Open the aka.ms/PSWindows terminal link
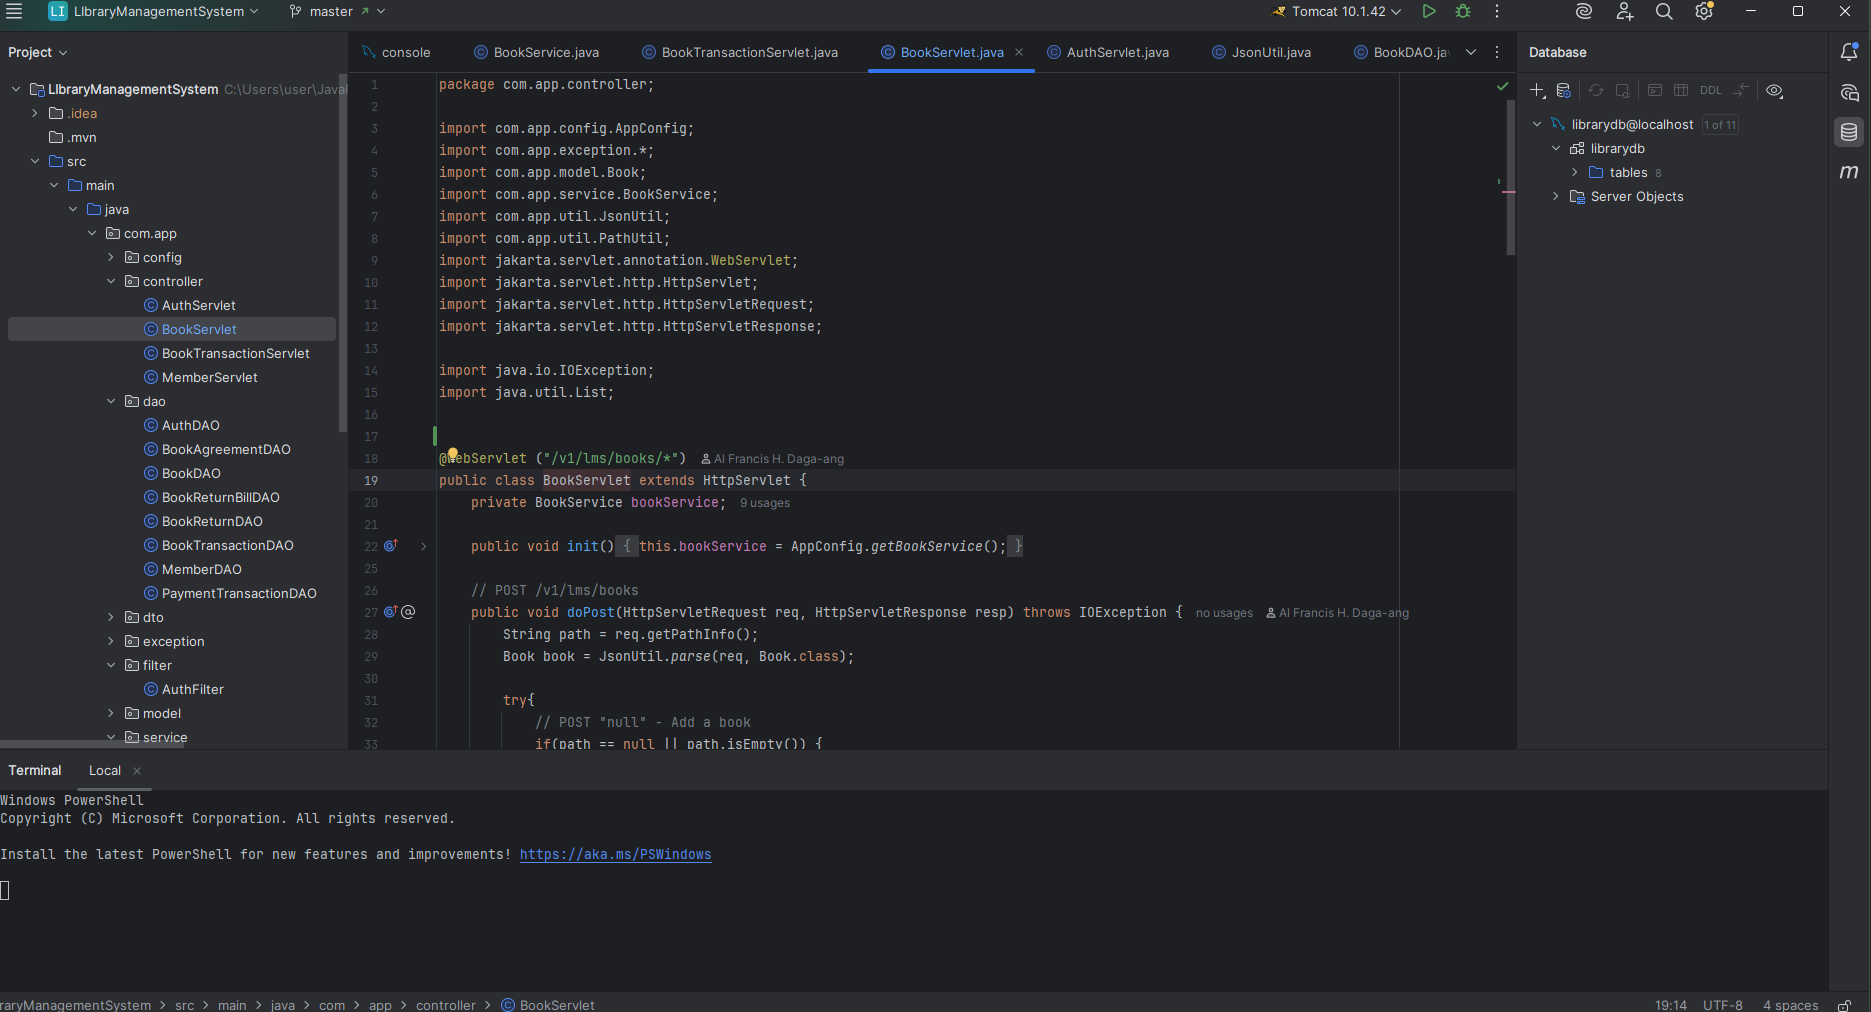The image size is (1871, 1012). [615, 855]
